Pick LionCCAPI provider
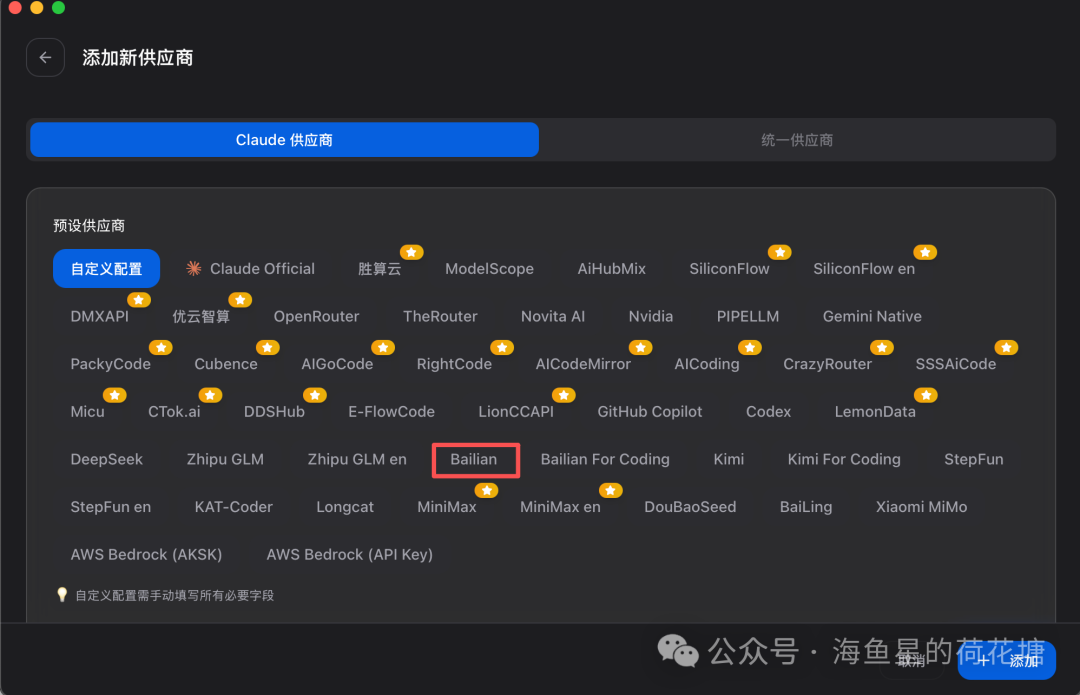 [517, 411]
